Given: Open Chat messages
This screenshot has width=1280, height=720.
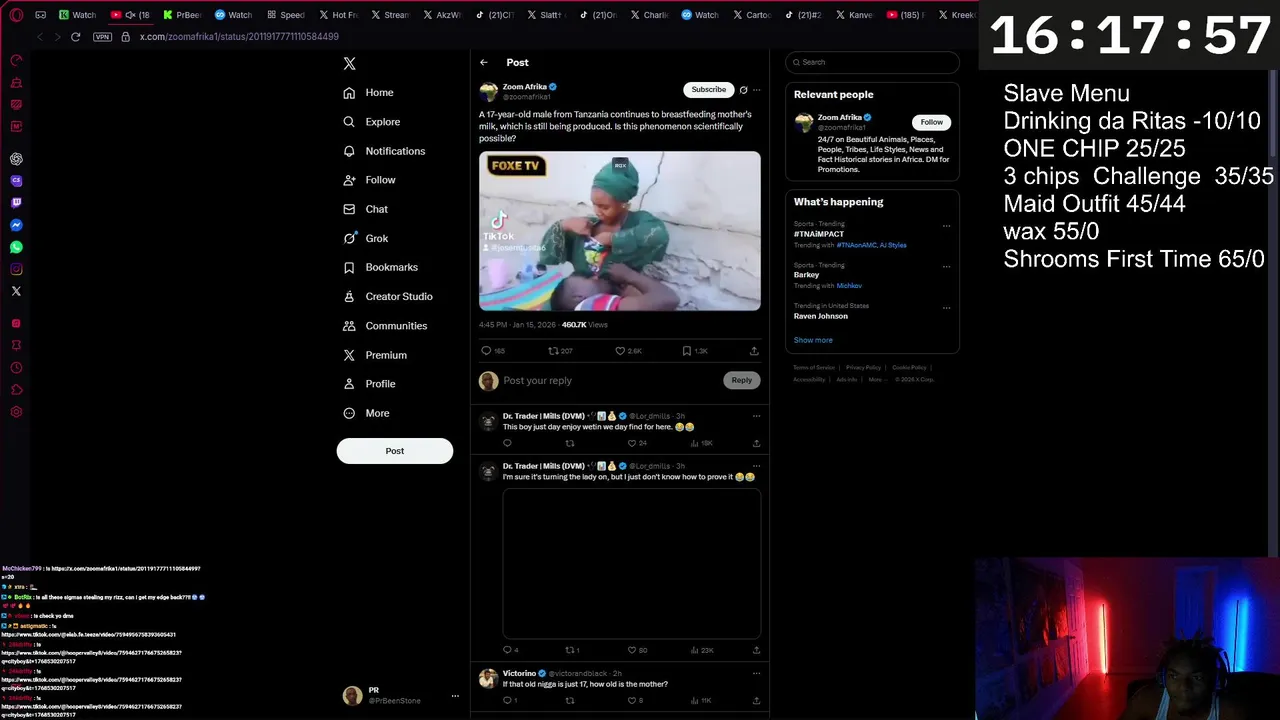Looking at the screenshot, I should coord(365,209).
